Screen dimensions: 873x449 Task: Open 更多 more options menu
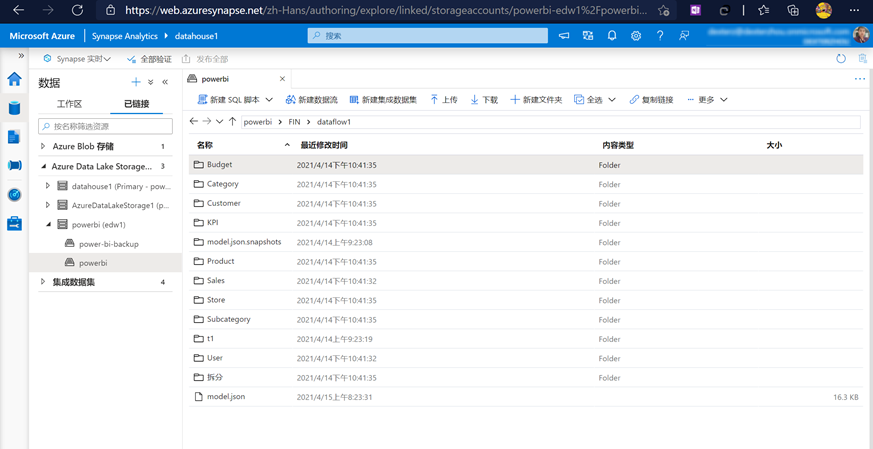(707, 100)
